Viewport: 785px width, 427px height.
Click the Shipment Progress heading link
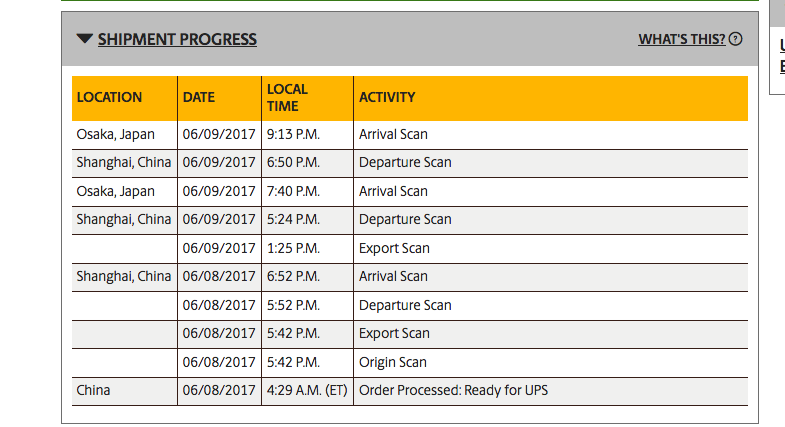[177, 39]
